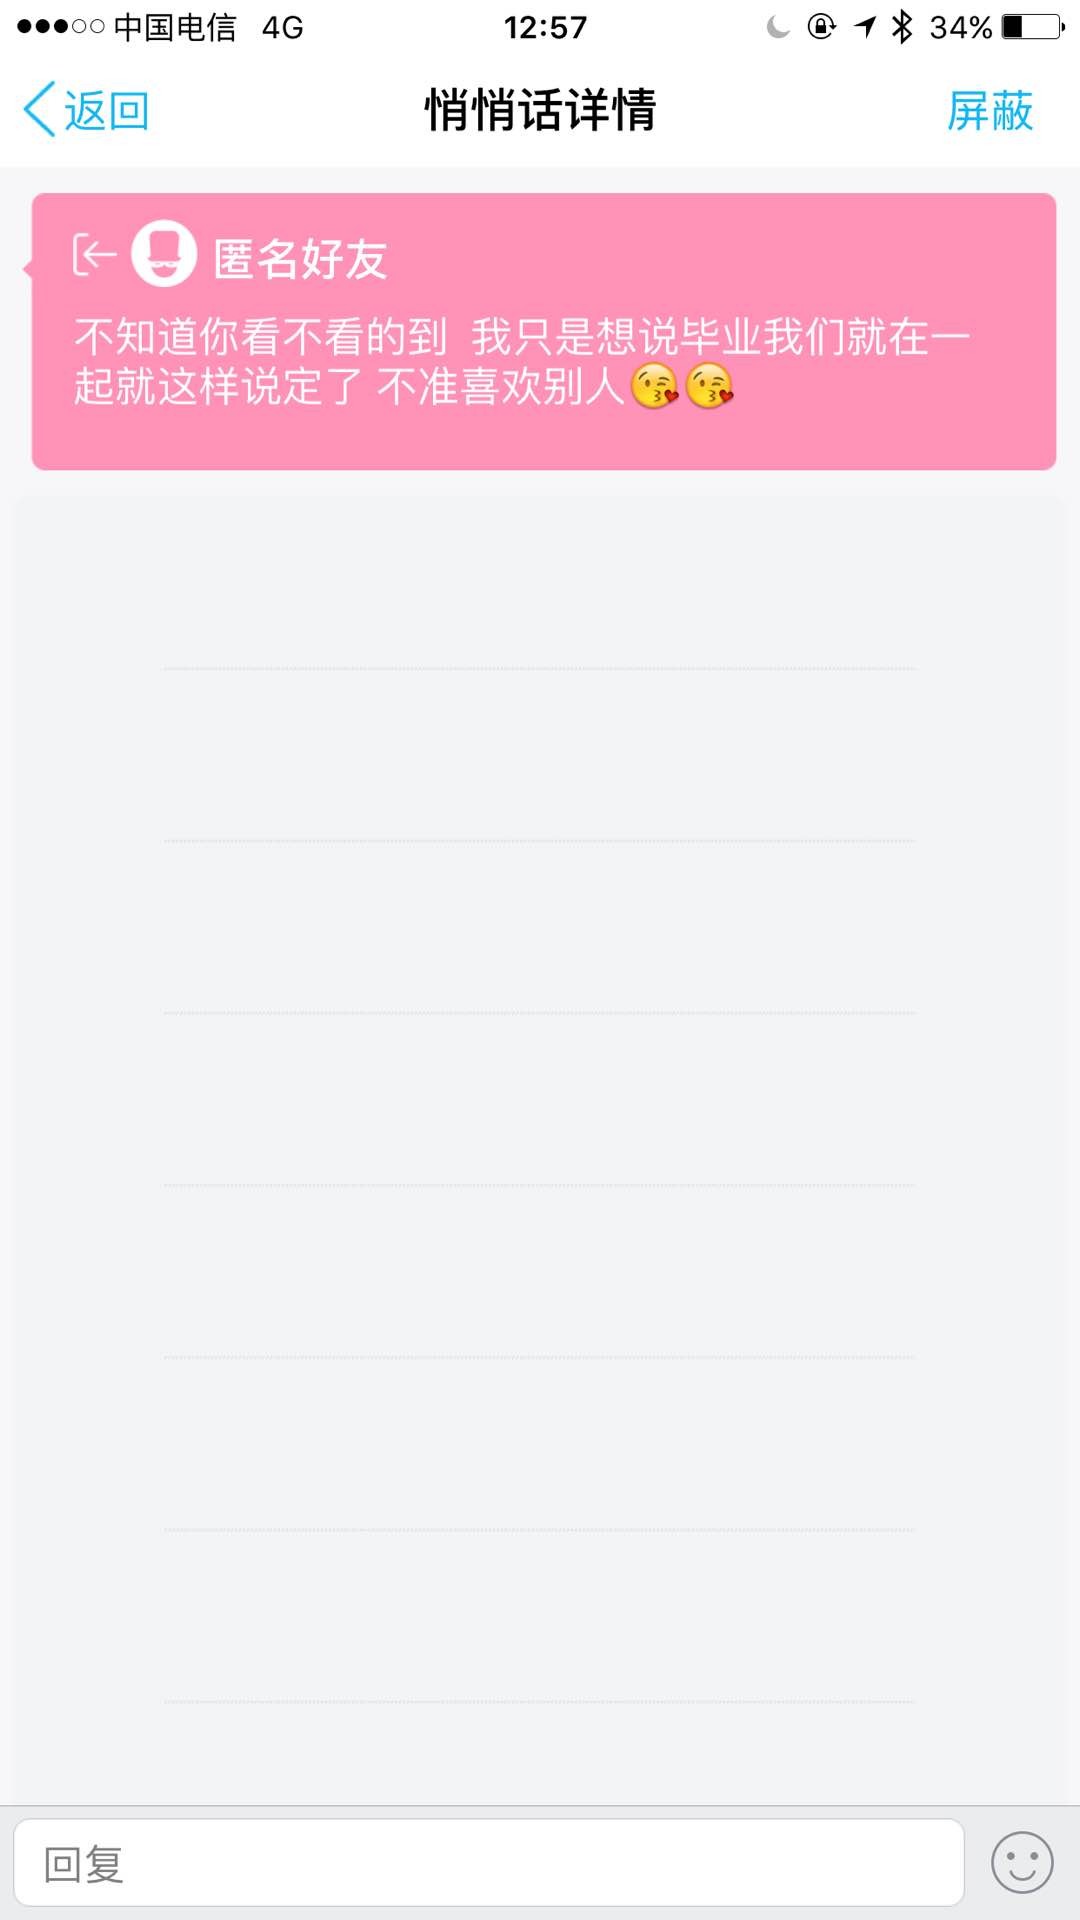
Task: Tap the back chevron arrow
Action: pos(40,110)
